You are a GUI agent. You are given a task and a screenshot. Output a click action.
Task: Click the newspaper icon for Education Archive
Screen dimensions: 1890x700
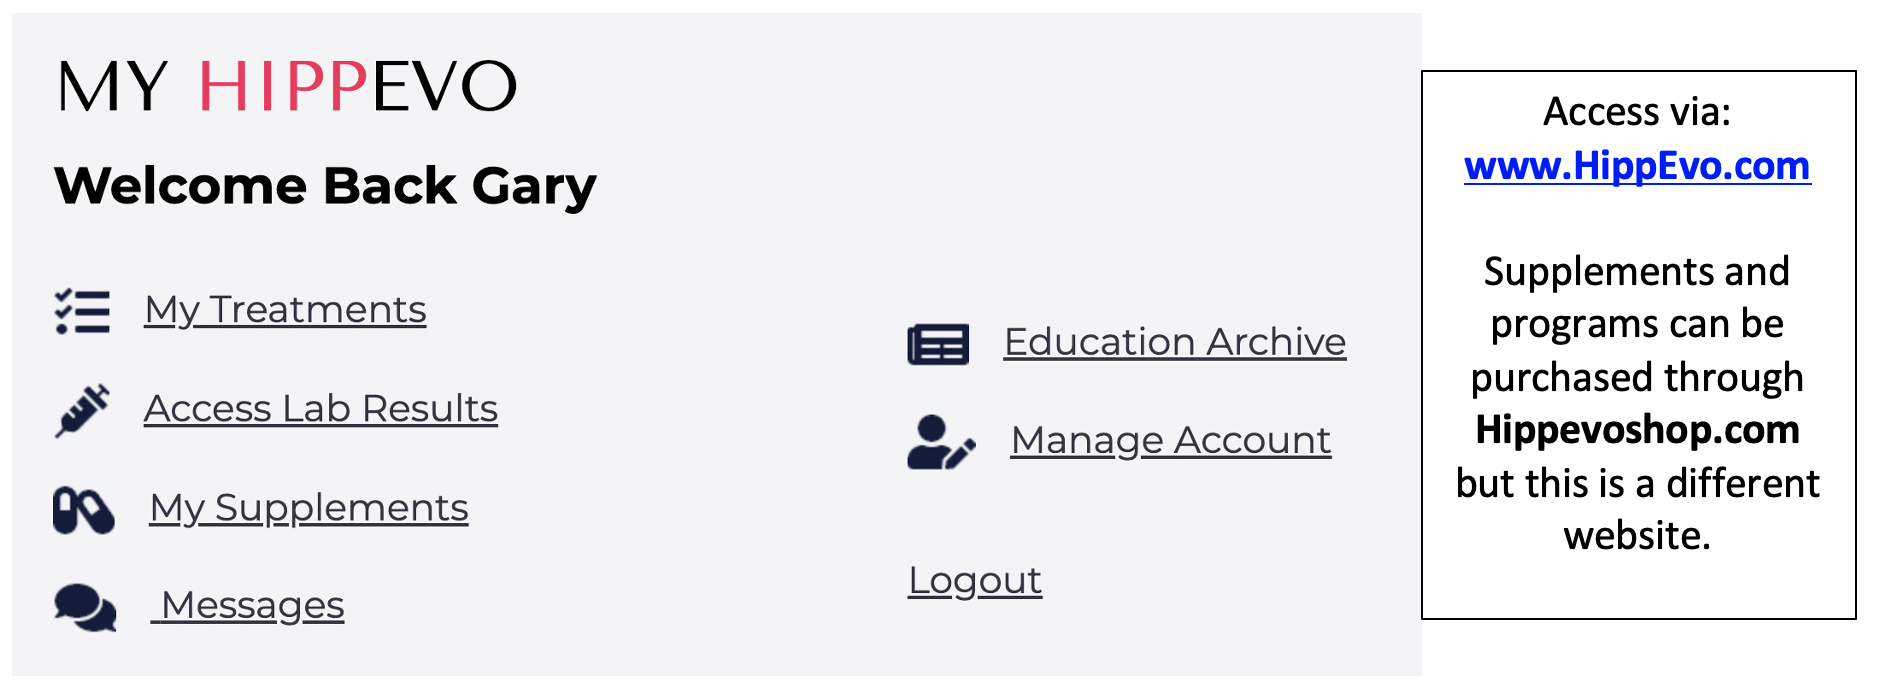click(938, 345)
